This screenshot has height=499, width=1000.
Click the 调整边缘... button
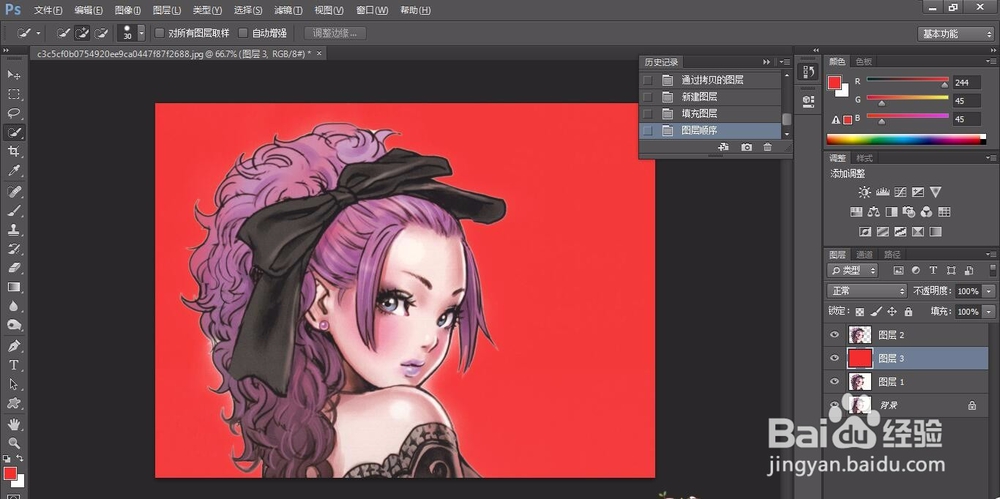tap(335, 33)
